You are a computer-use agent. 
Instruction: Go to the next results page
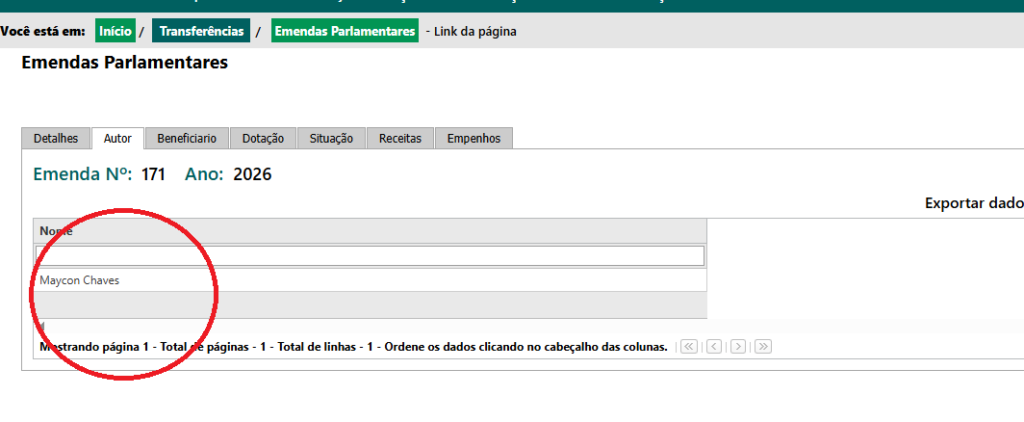[x=738, y=347]
